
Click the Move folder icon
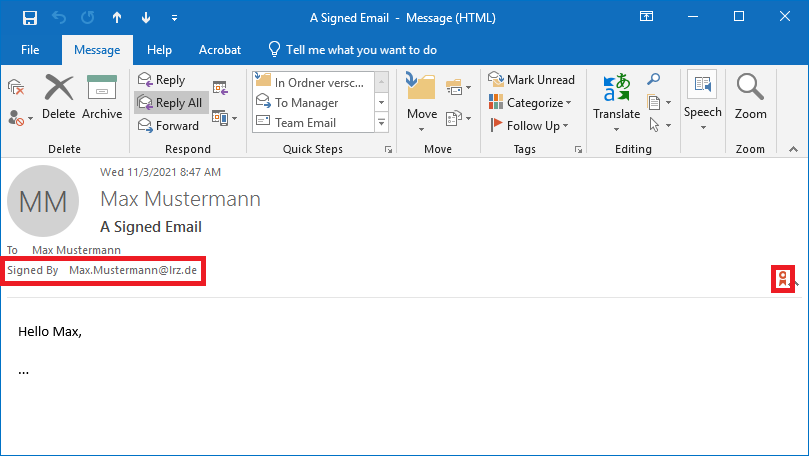click(421, 97)
